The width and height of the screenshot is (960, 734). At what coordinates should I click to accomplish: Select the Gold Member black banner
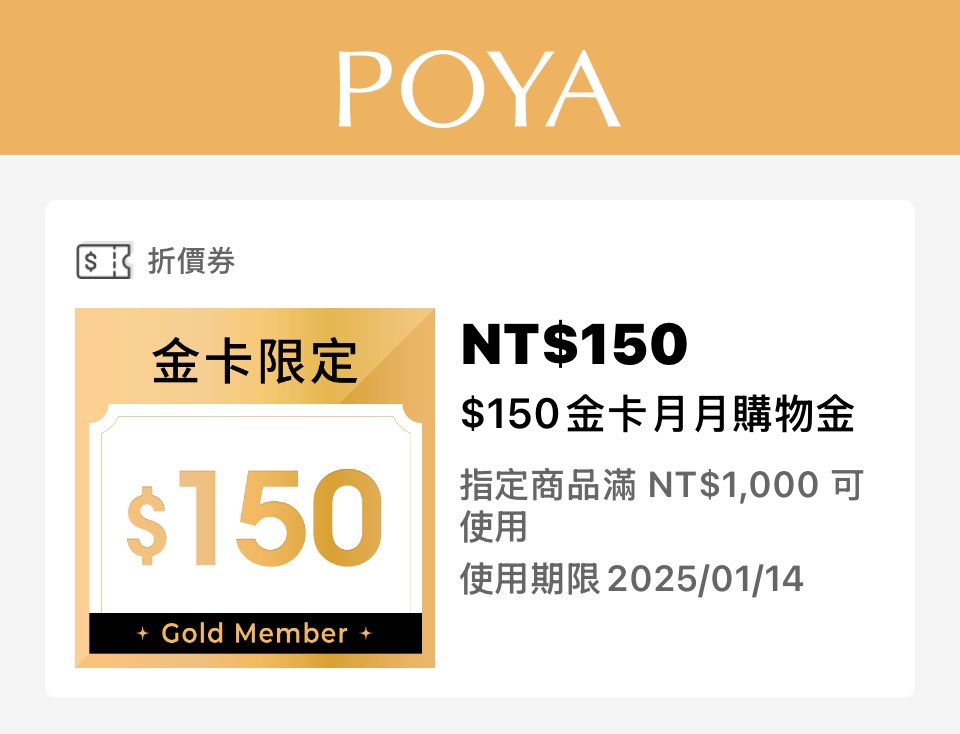click(x=256, y=634)
